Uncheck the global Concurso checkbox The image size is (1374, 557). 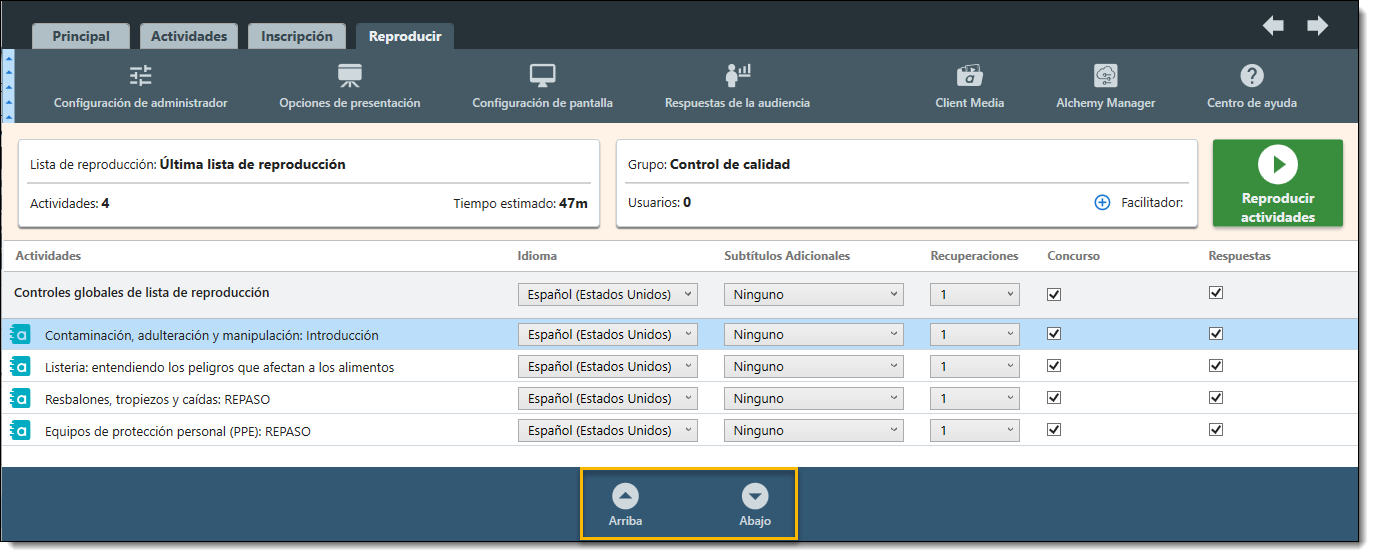point(1054,294)
